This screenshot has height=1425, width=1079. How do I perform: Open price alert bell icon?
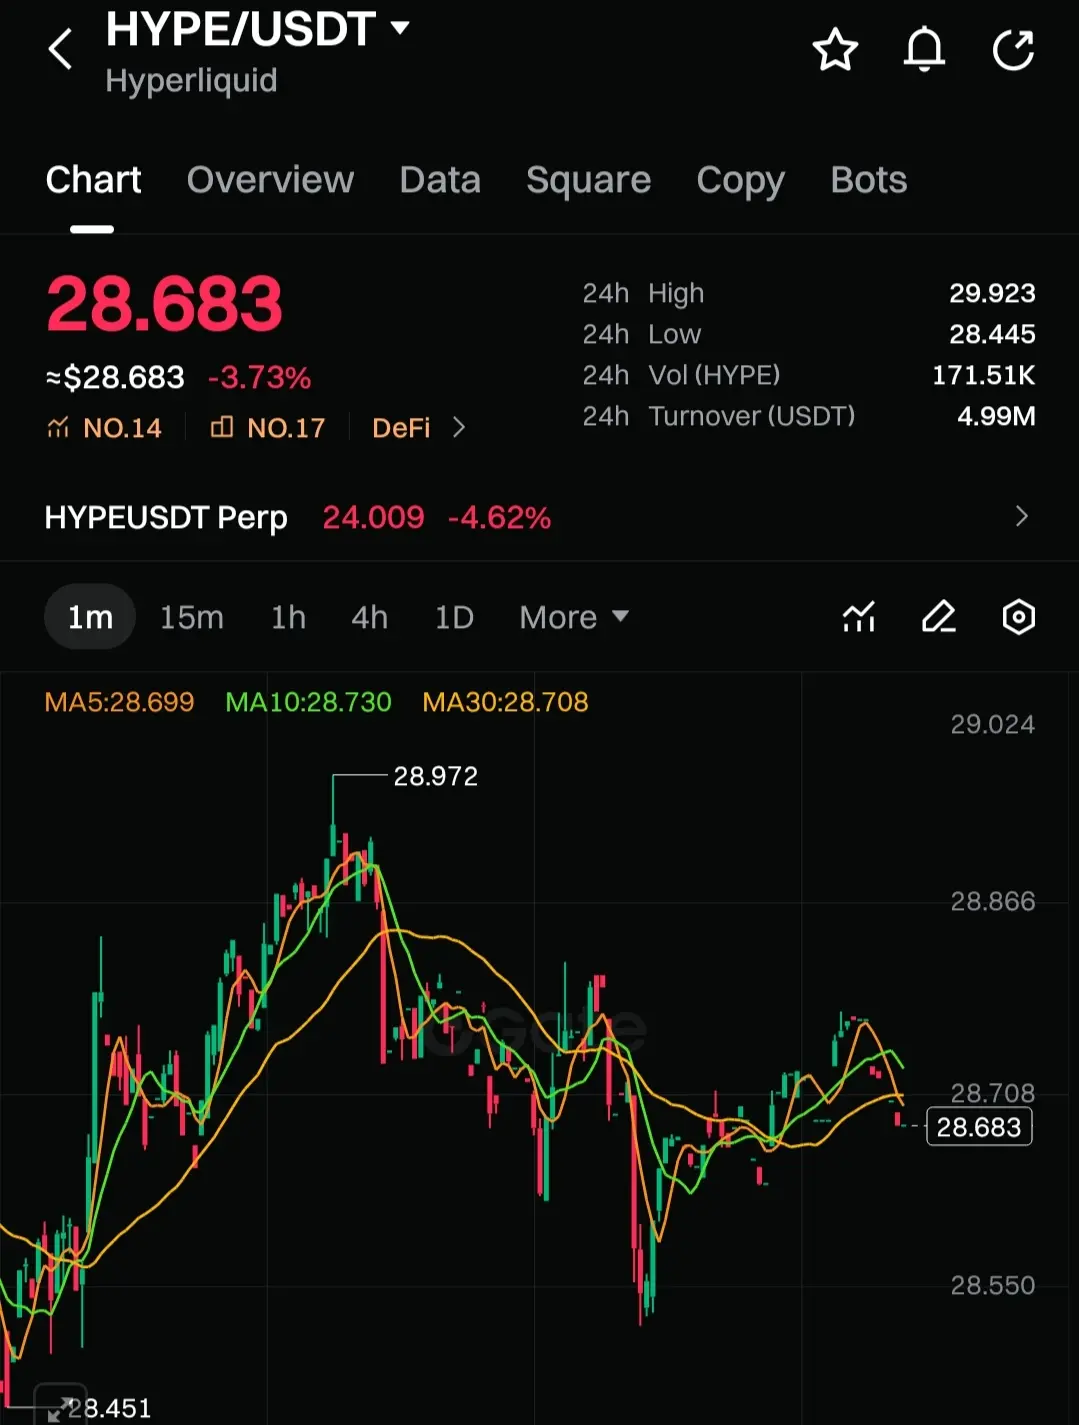[924, 49]
